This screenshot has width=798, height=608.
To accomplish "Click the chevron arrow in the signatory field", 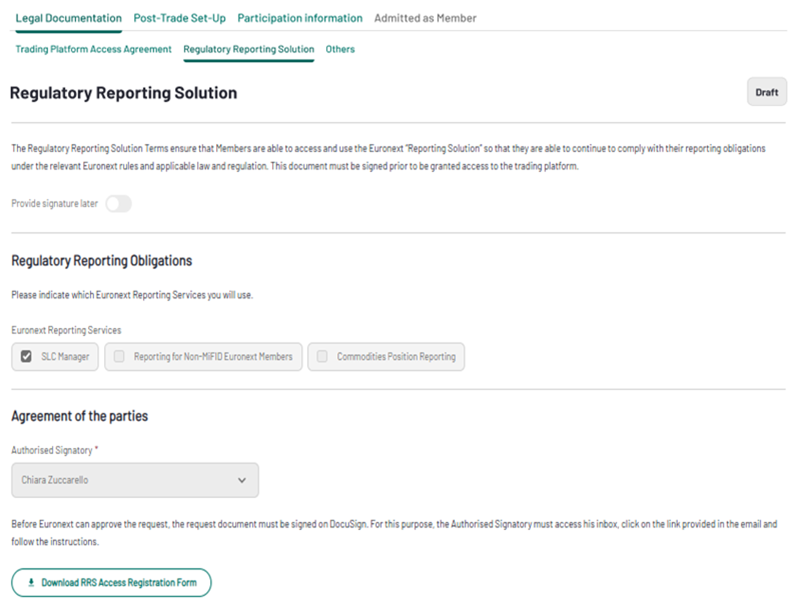I will (242, 480).
